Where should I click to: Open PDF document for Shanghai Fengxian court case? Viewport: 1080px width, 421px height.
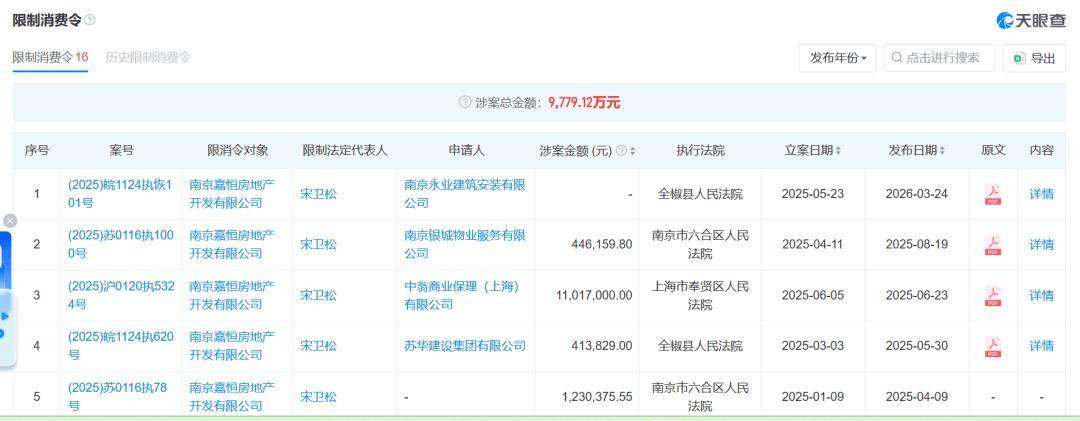point(992,296)
